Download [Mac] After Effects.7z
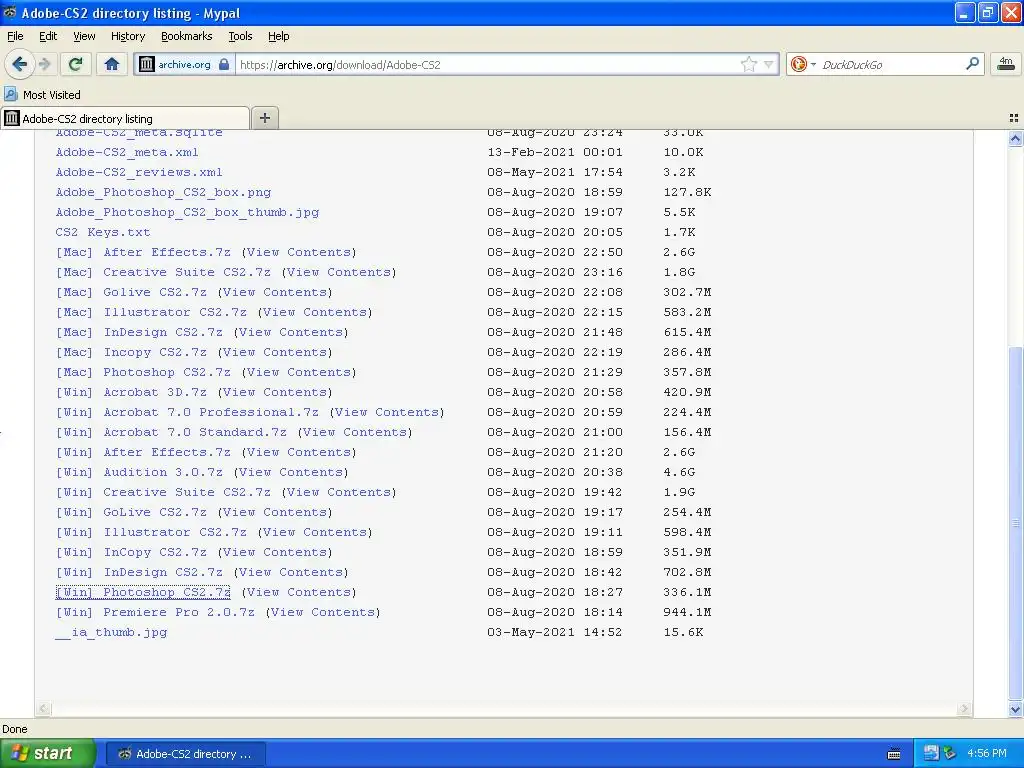 pyautogui.click(x=143, y=252)
